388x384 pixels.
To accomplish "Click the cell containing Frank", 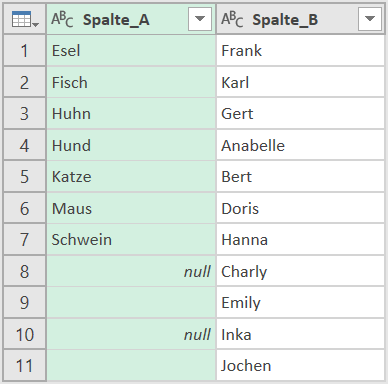I will click(300, 51).
